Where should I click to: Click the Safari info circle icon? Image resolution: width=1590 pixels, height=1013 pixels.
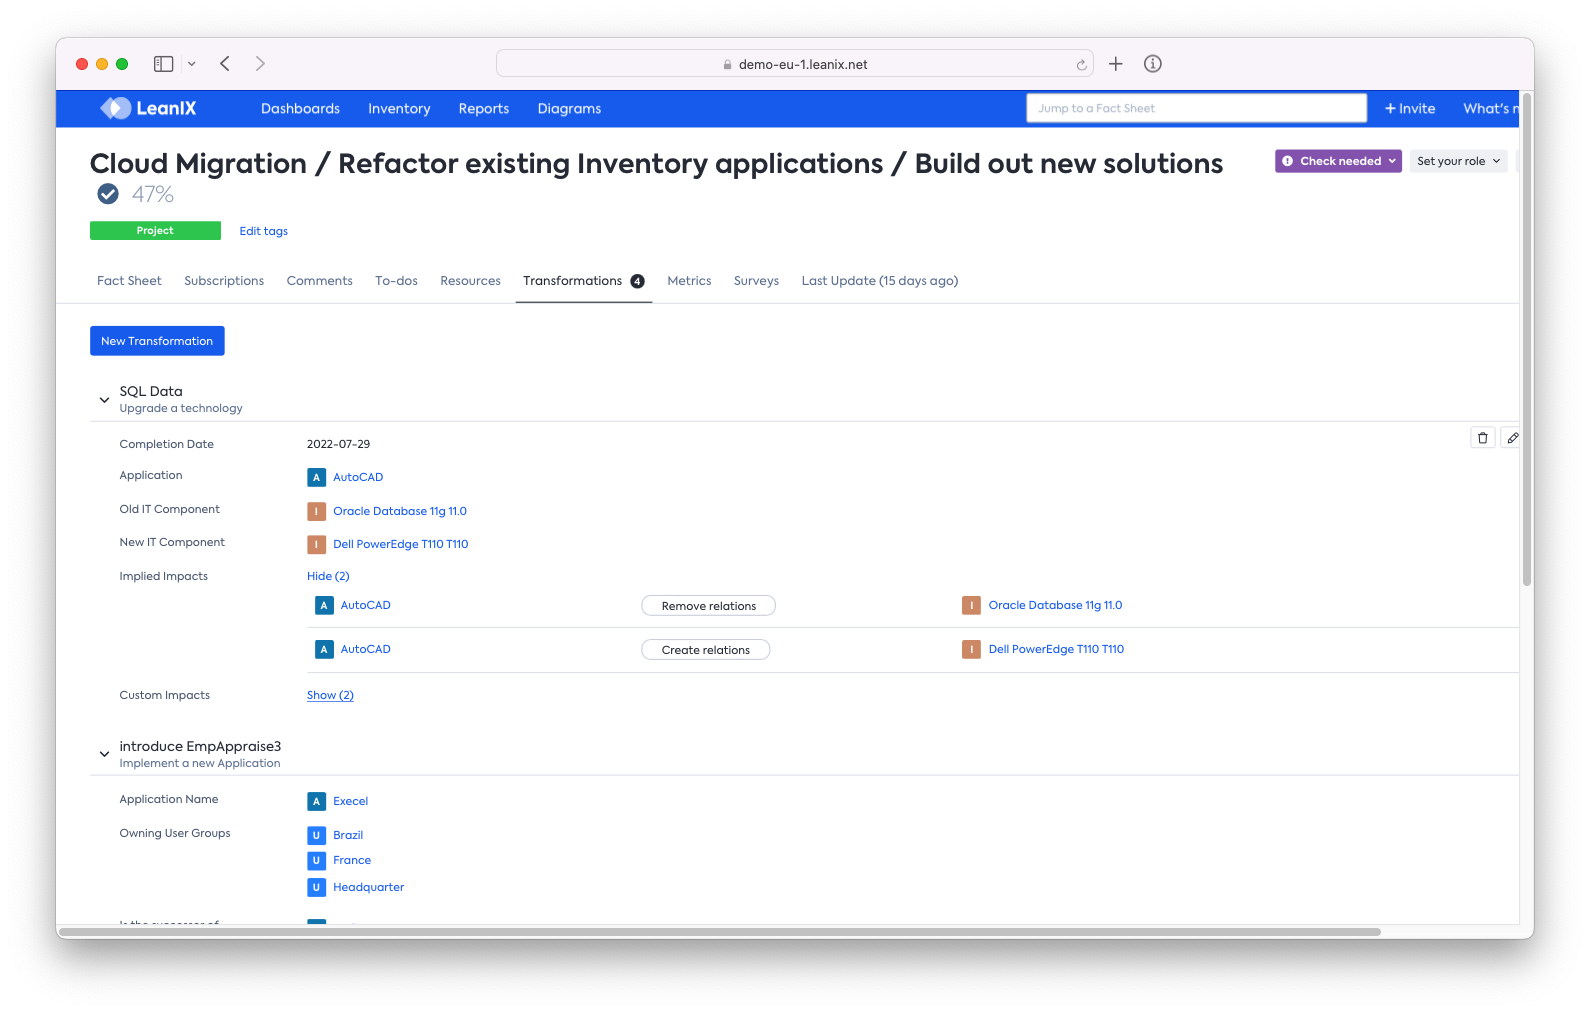[1153, 64]
